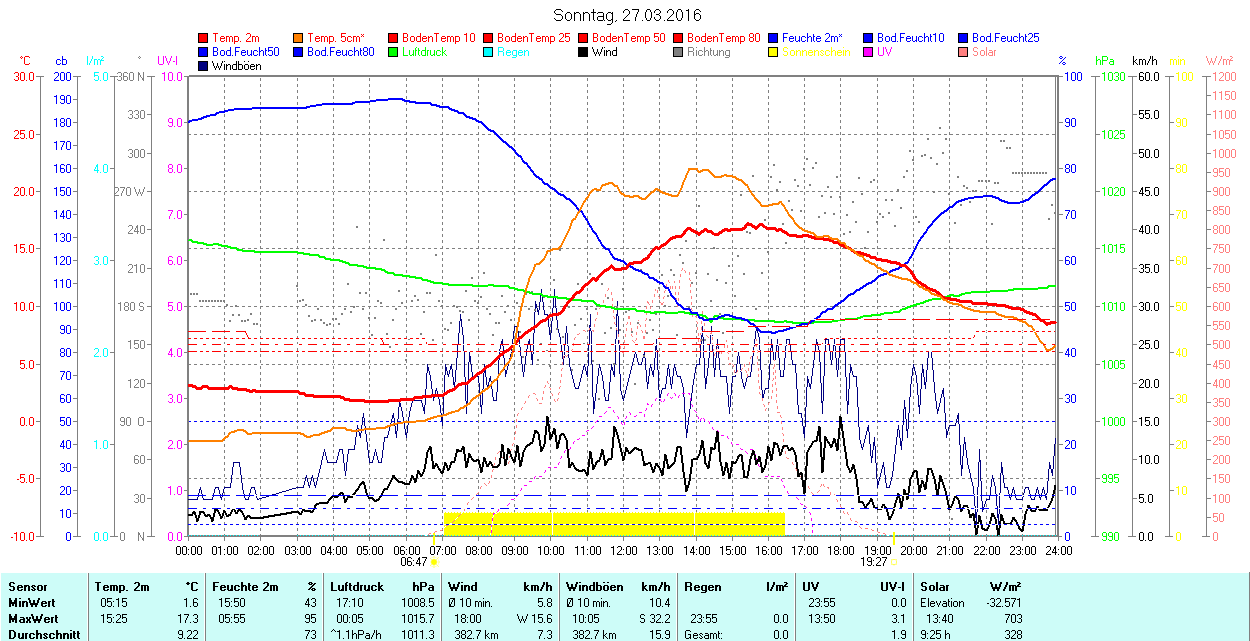The width and height of the screenshot is (1250, 641).
Task: Click the dark navy Windböen legend square
Action: point(204,66)
